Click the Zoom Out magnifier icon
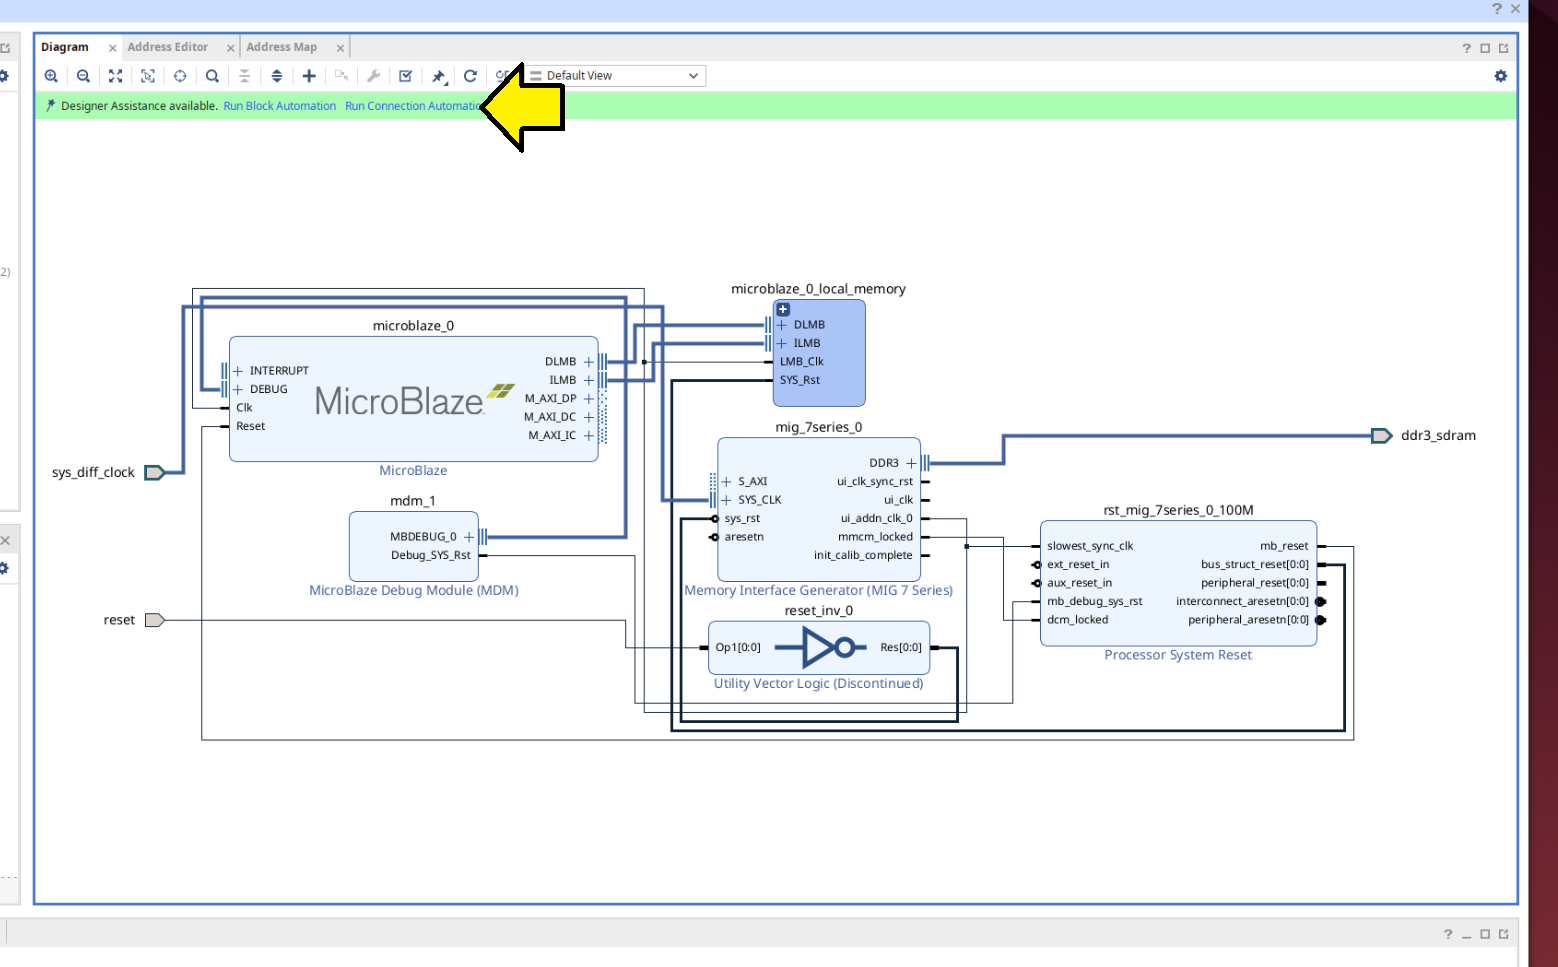 (83, 76)
